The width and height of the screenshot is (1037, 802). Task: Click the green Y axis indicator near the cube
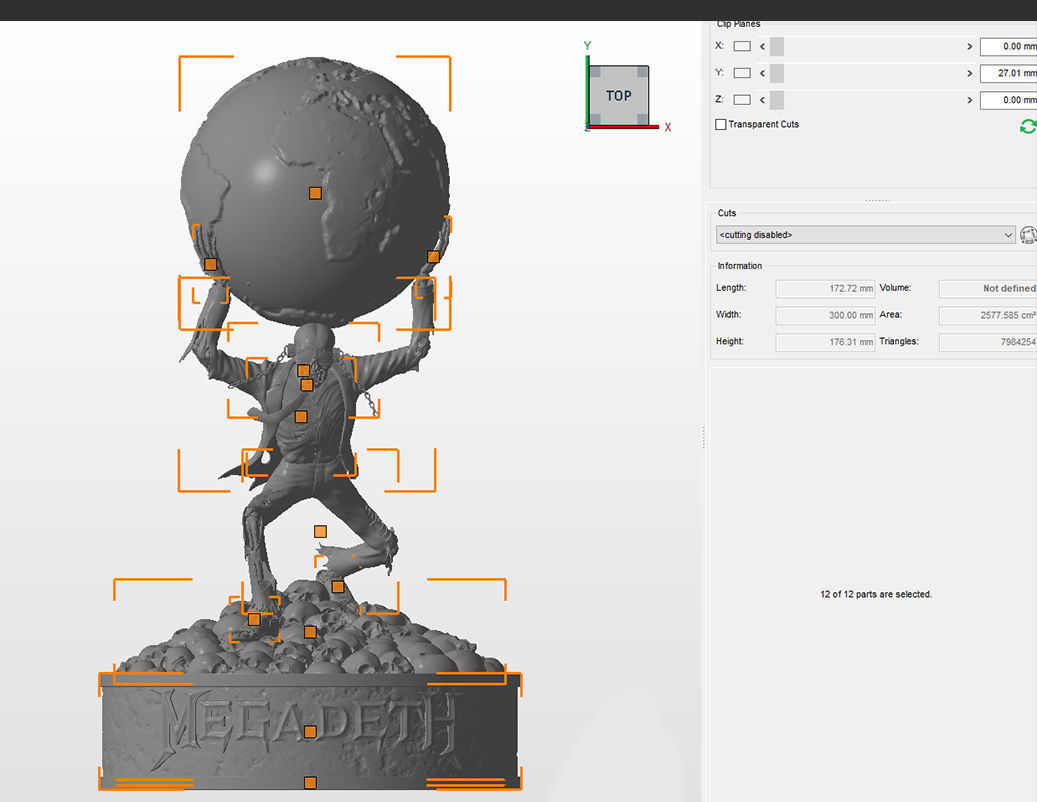(586, 45)
